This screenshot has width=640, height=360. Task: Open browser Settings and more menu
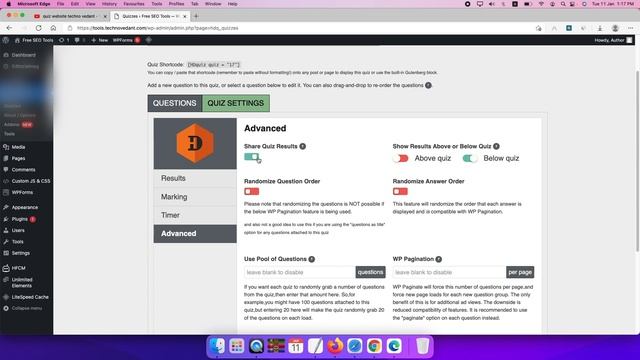tap(631, 28)
